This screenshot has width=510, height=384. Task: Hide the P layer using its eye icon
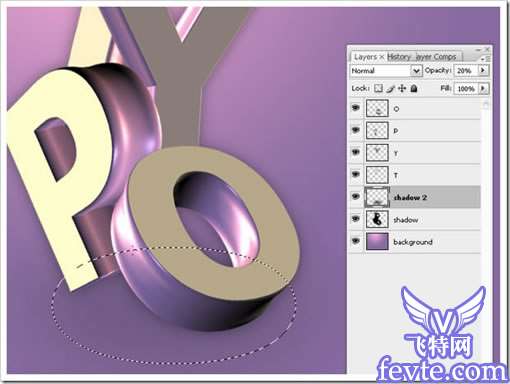(x=356, y=130)
